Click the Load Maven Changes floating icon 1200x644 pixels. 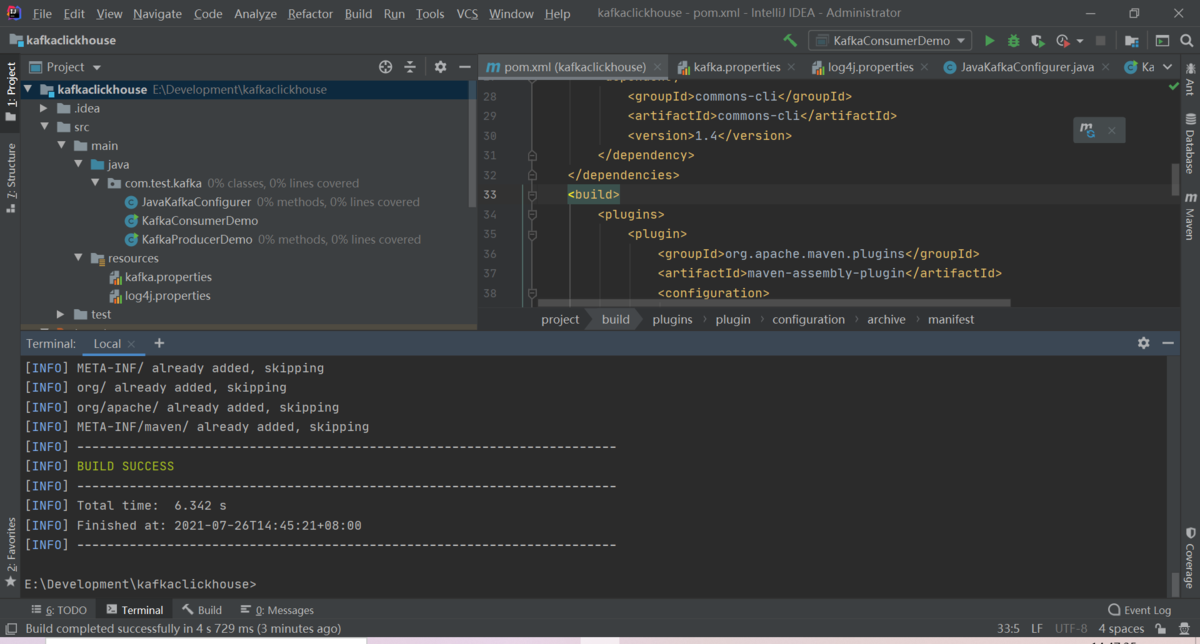tap(1087, 131)
